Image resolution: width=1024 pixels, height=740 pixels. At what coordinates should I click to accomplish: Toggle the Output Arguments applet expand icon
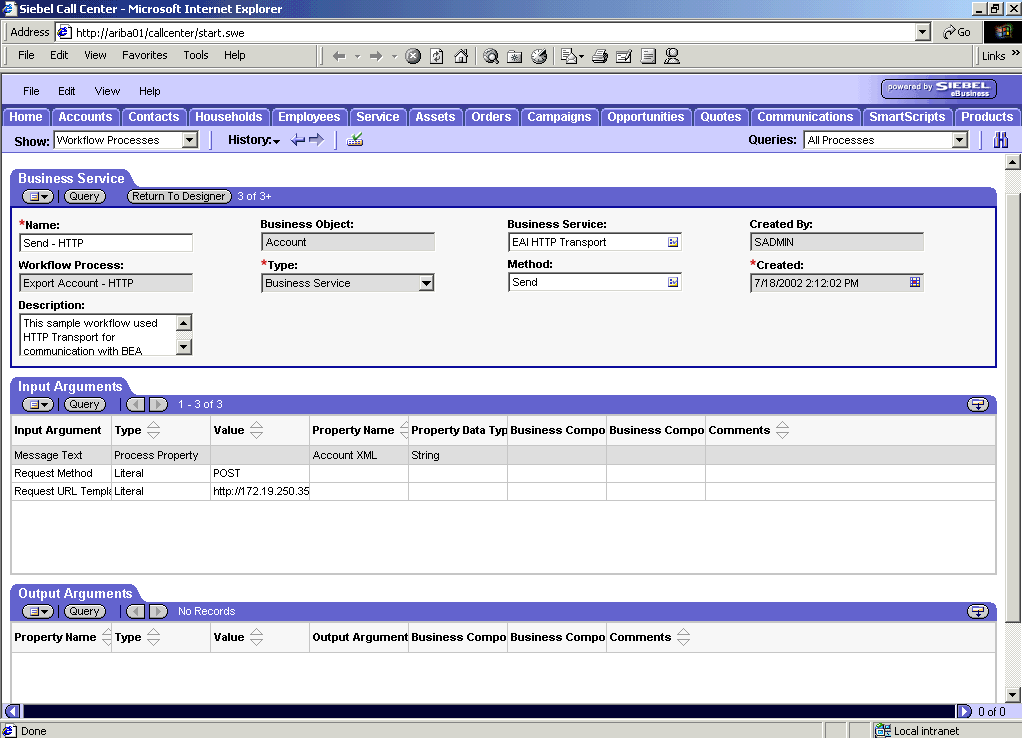pos(978,611)
